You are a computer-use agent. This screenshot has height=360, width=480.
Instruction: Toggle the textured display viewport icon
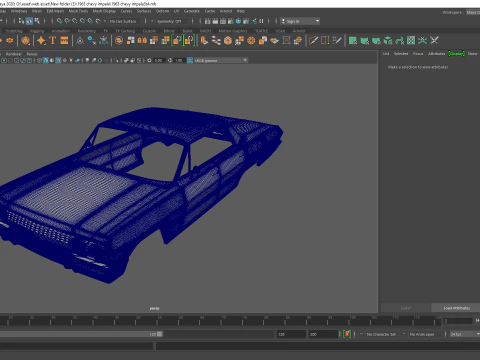(64, 60)
